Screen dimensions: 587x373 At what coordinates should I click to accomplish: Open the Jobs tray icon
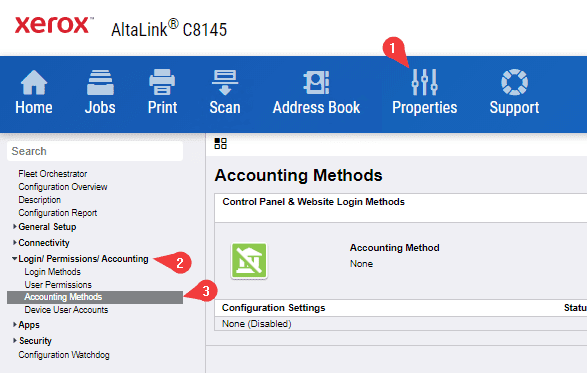coord(100,82)
